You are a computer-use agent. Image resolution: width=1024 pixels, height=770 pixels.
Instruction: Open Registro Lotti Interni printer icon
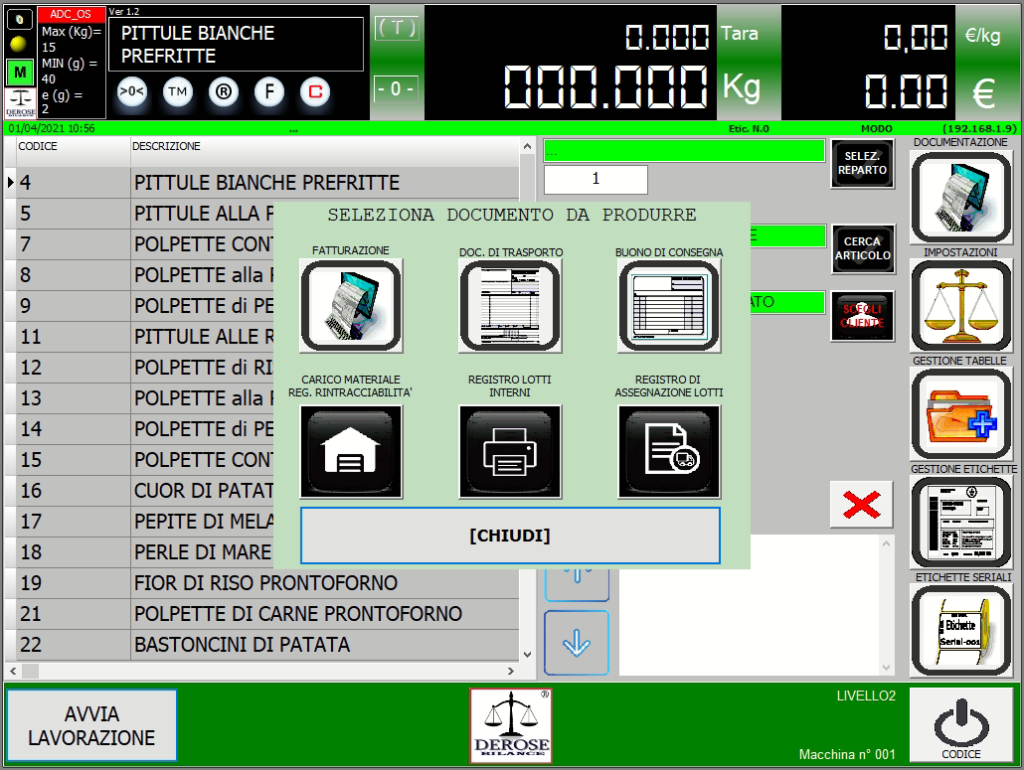pyautogui.click(x=510, y=451)
